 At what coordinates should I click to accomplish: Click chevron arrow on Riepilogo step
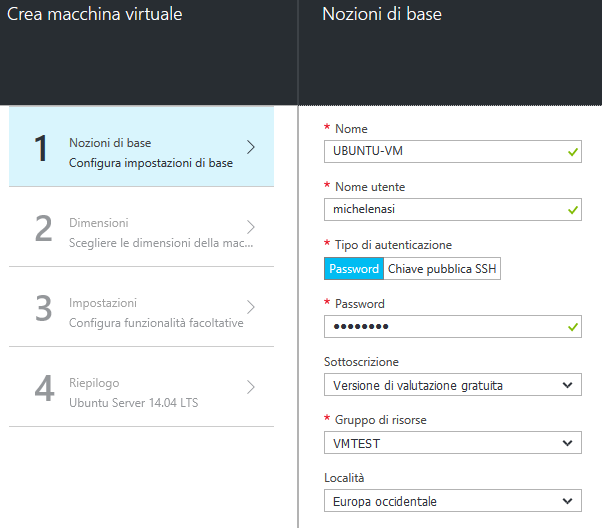pos(251,387)
